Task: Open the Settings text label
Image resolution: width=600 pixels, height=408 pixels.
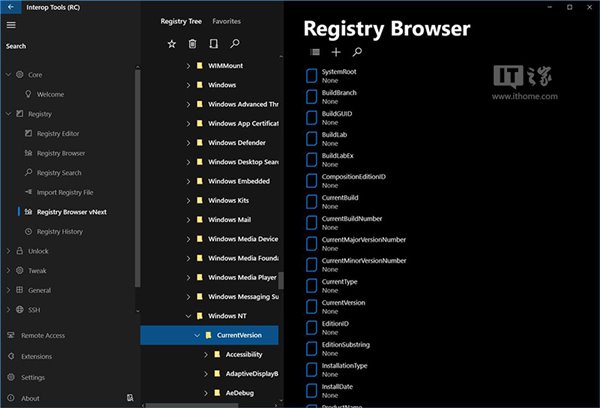Action: [33, 377]
